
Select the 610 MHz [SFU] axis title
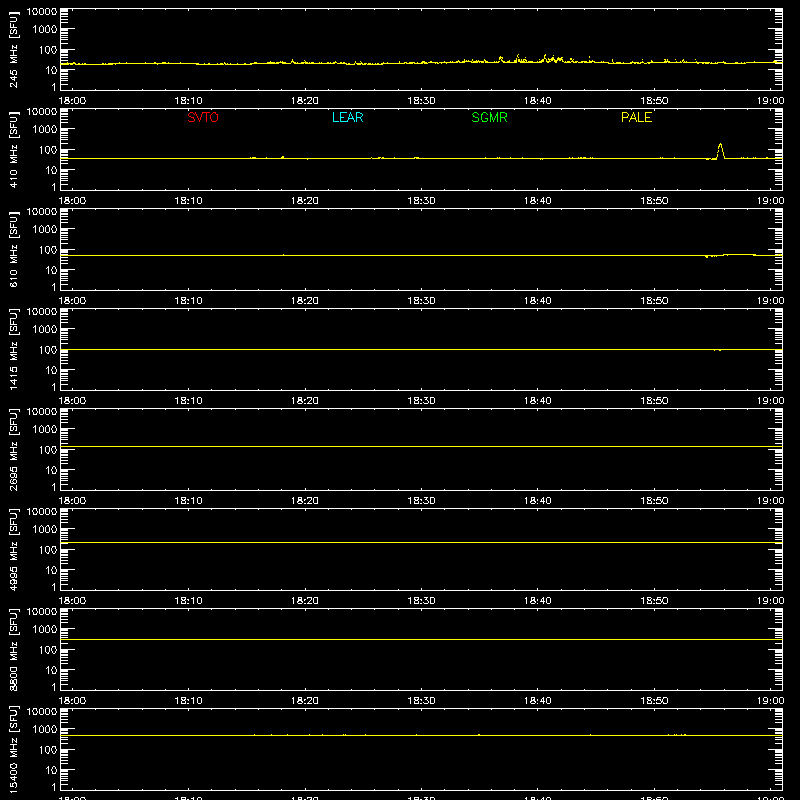pos(14,249)
